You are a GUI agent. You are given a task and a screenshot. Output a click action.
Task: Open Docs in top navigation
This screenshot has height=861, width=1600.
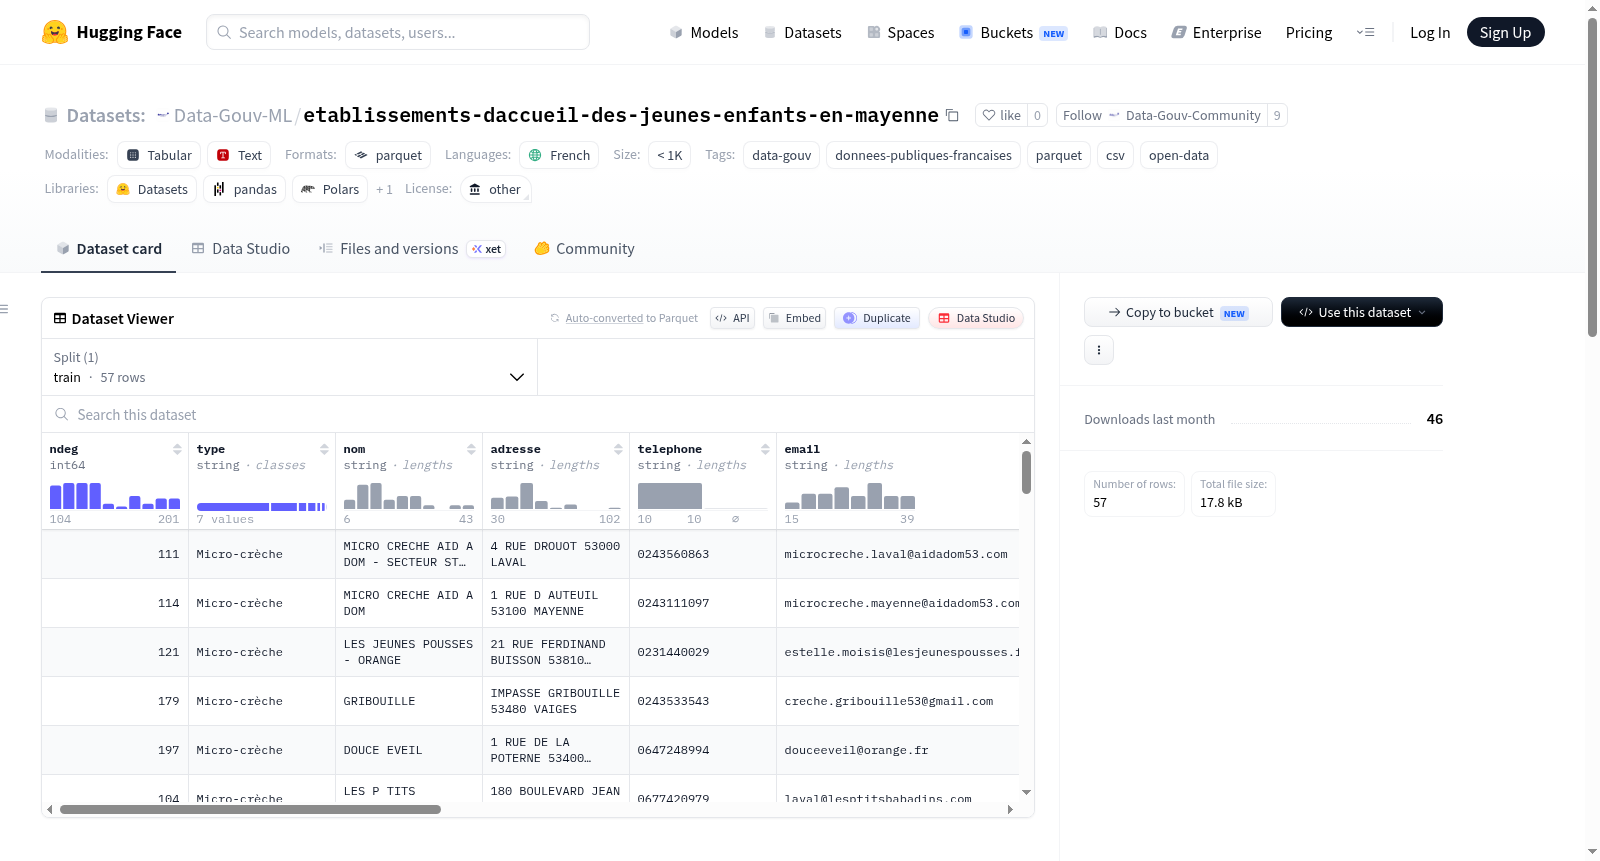click(1119, 32)
